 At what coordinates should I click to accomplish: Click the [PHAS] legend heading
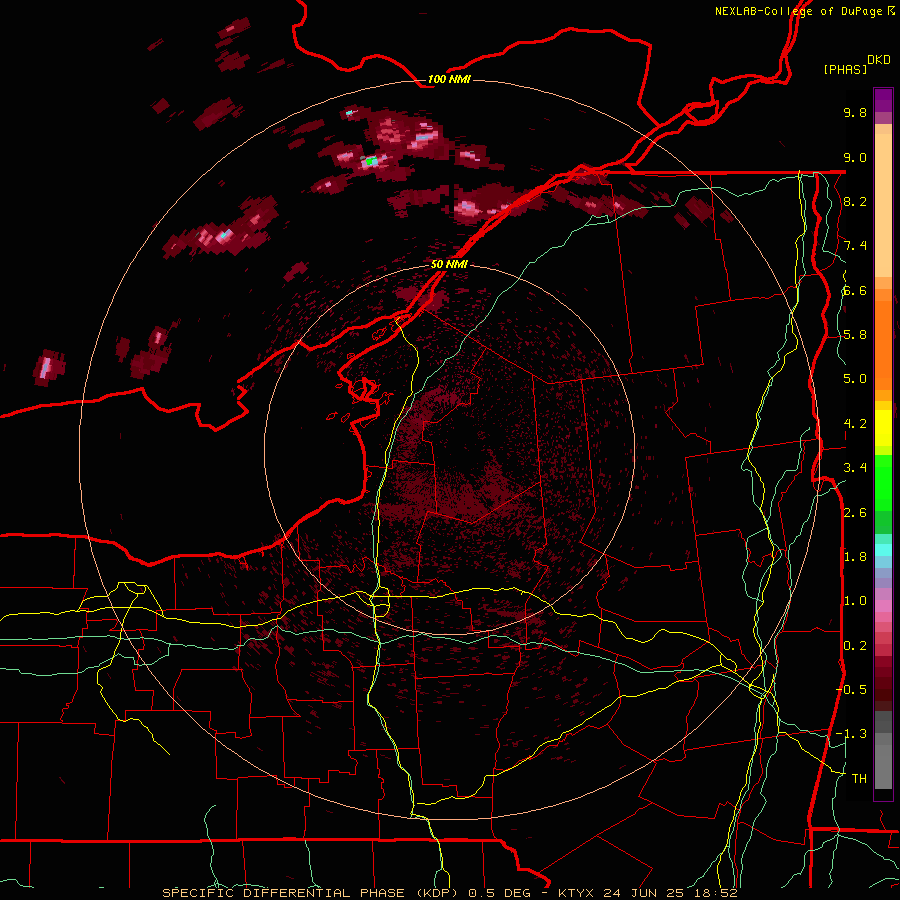pyautogui.click(x=845, y=69)
